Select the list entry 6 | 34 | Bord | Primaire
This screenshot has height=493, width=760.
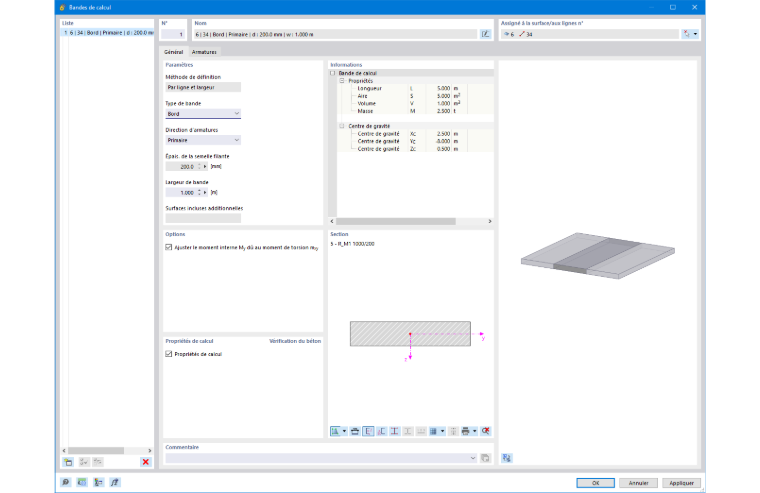coord(107,32)
